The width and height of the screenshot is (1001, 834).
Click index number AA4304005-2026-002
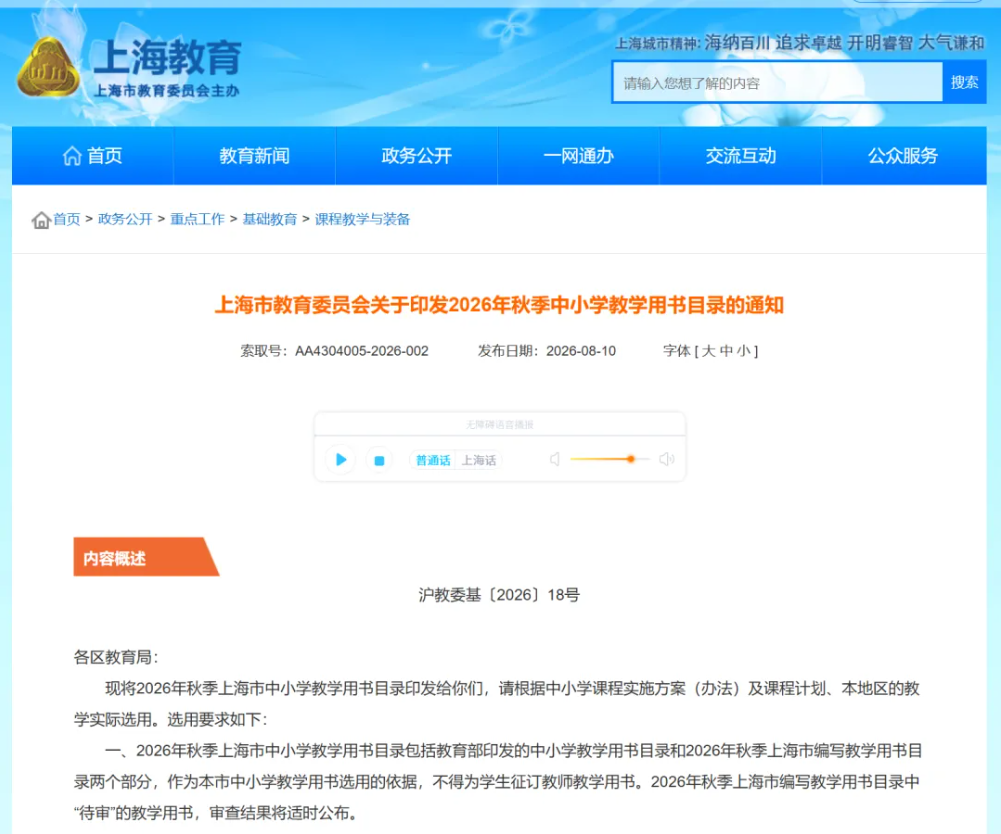coord(361,351)
